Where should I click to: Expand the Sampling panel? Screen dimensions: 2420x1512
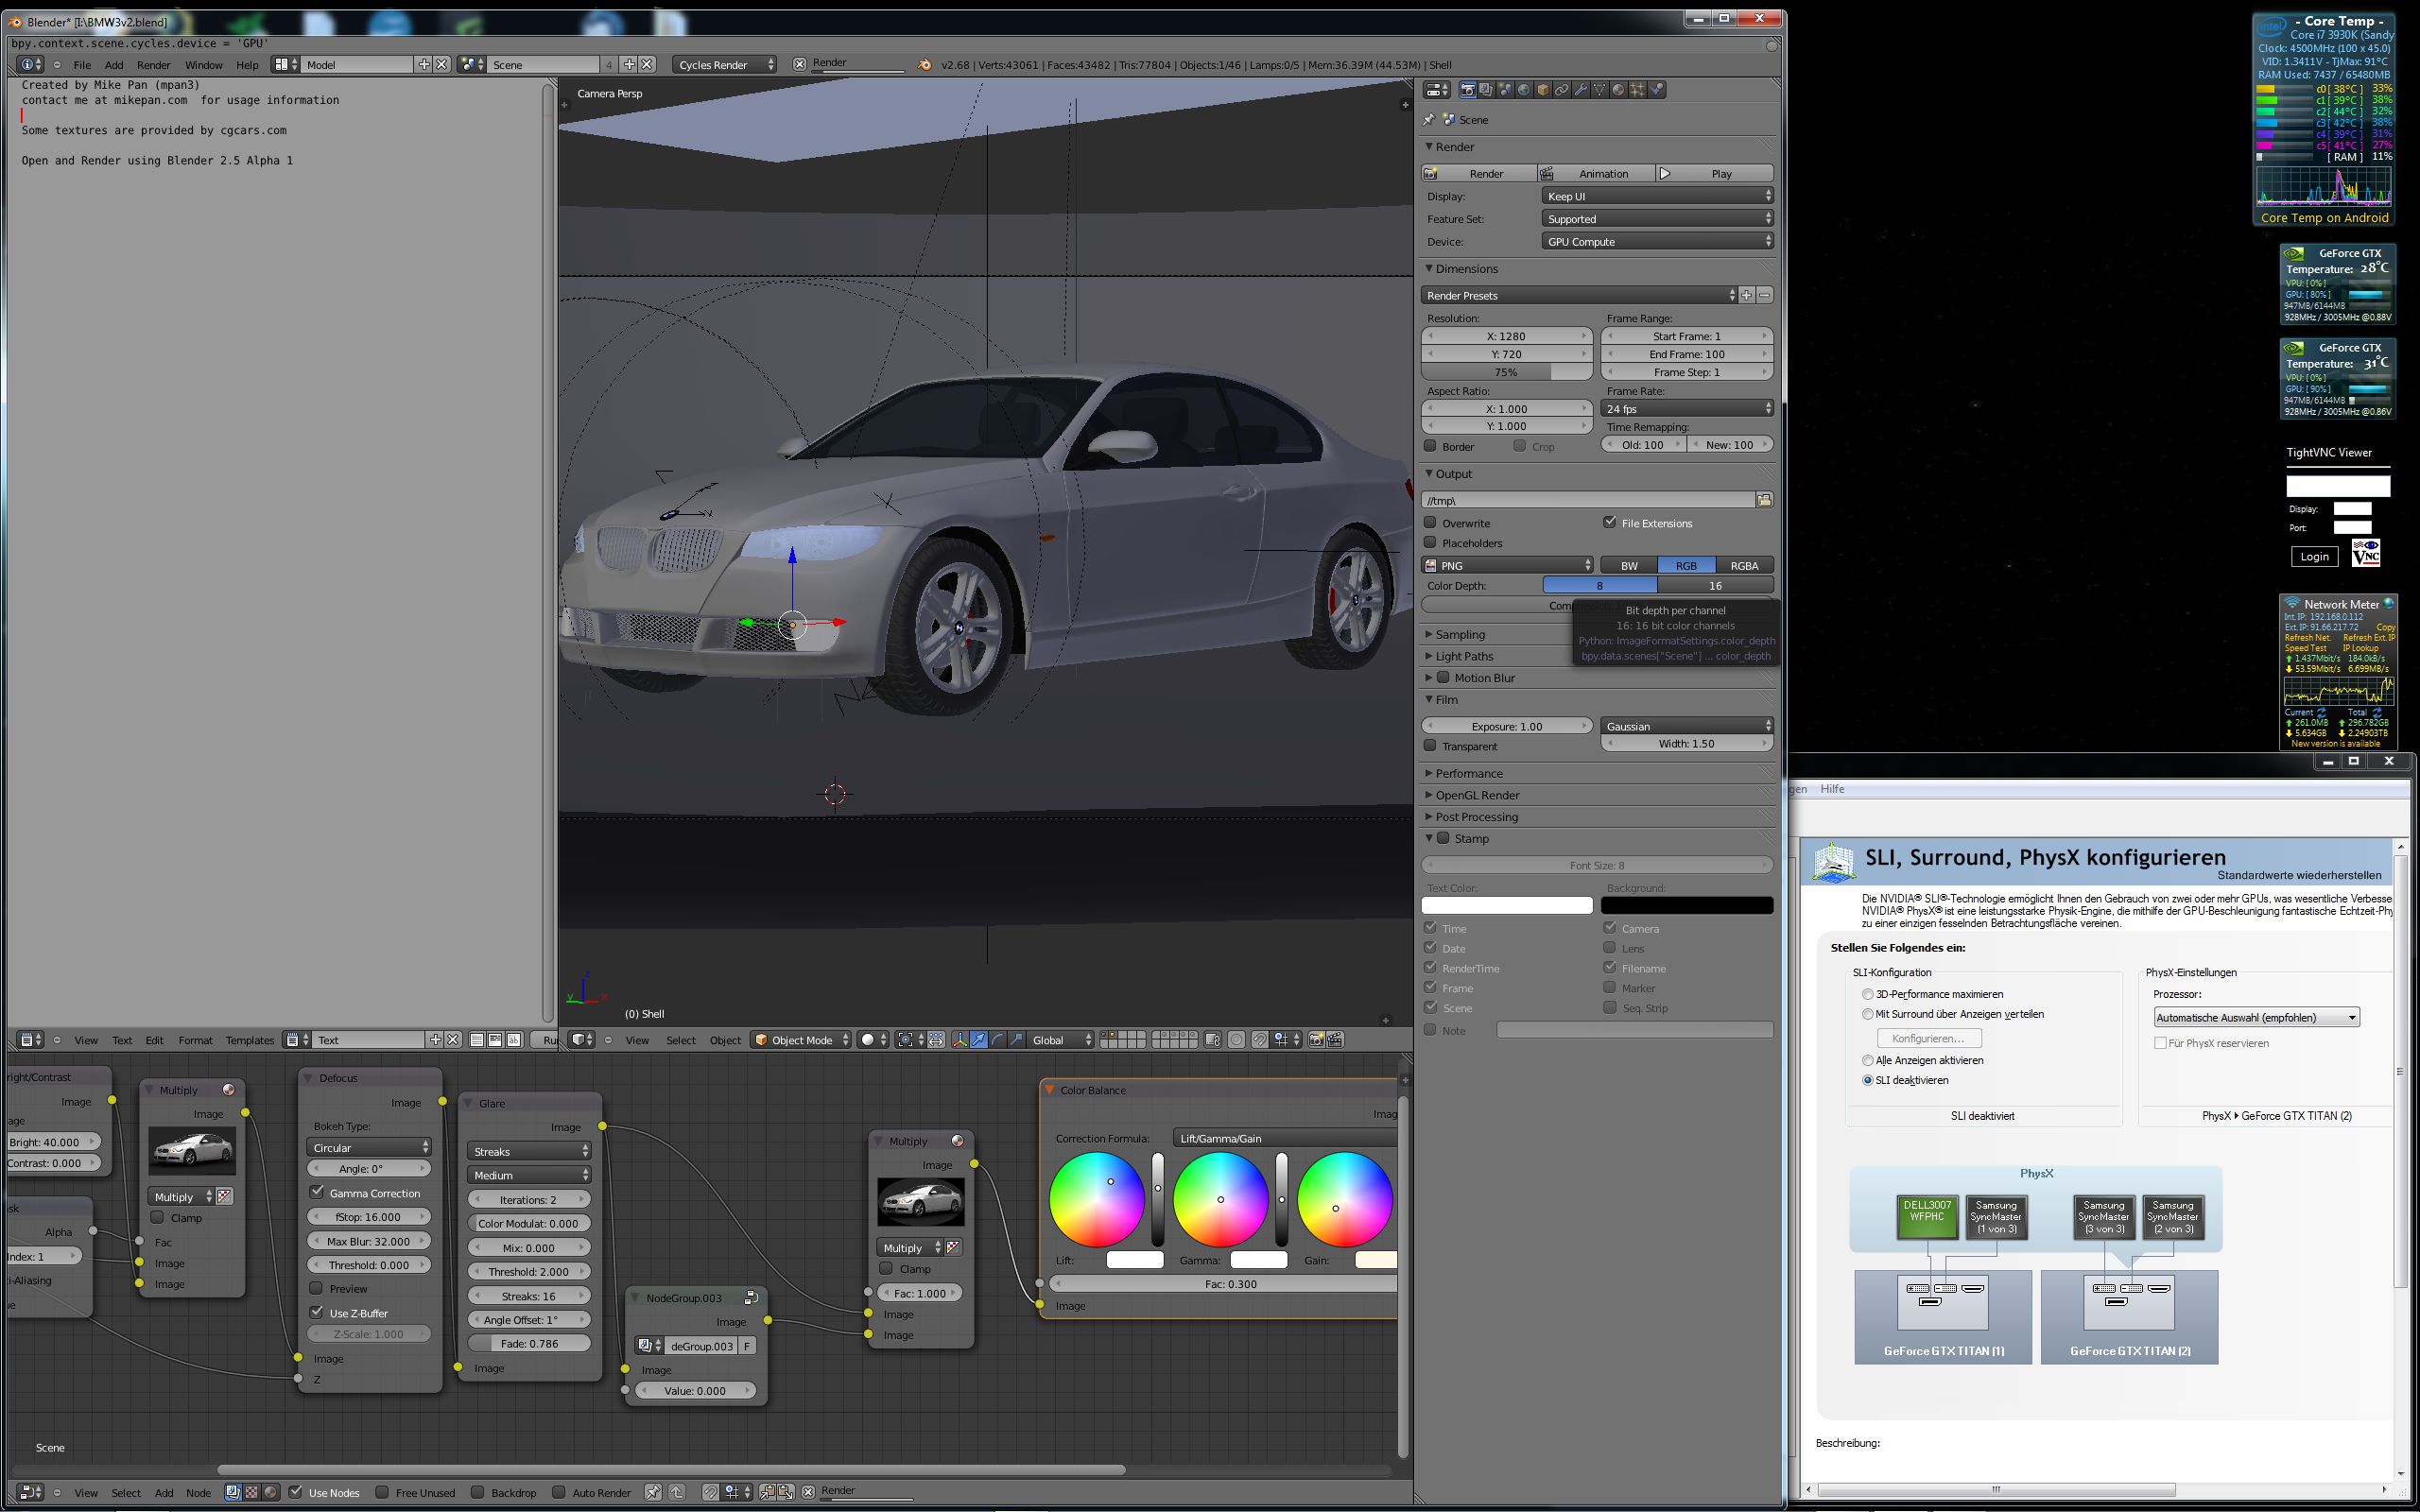(1460, 634)
